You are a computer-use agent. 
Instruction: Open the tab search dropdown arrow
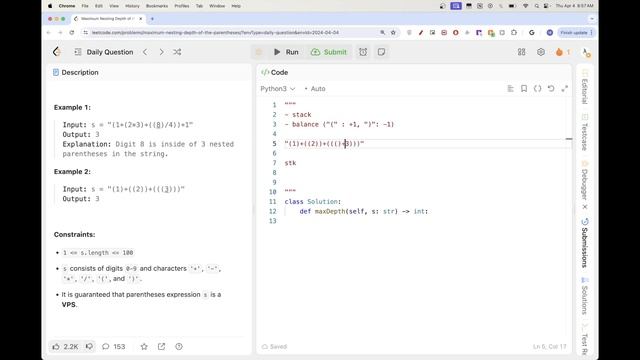coord(591,19)
